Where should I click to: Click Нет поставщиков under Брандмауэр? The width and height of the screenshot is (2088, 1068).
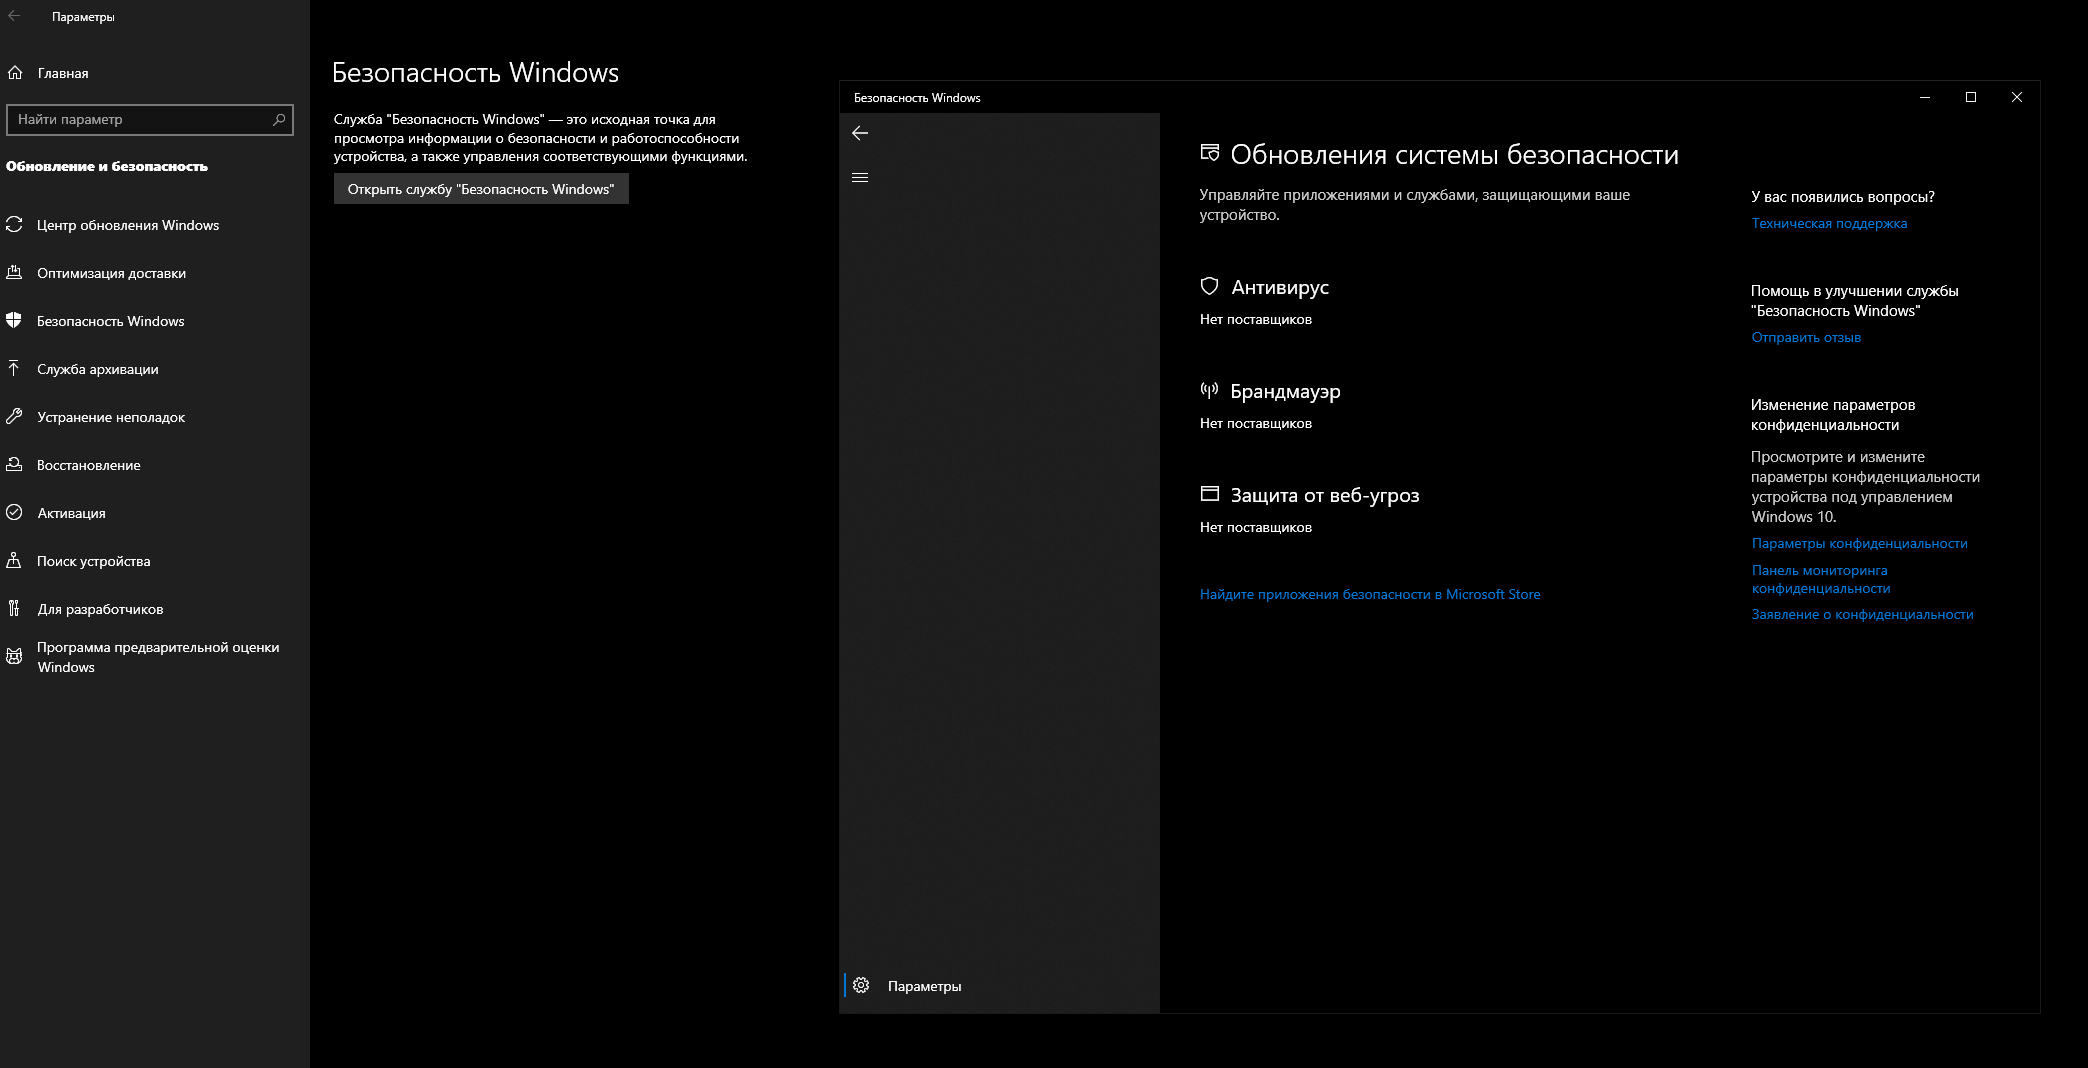pos(1256,424)
